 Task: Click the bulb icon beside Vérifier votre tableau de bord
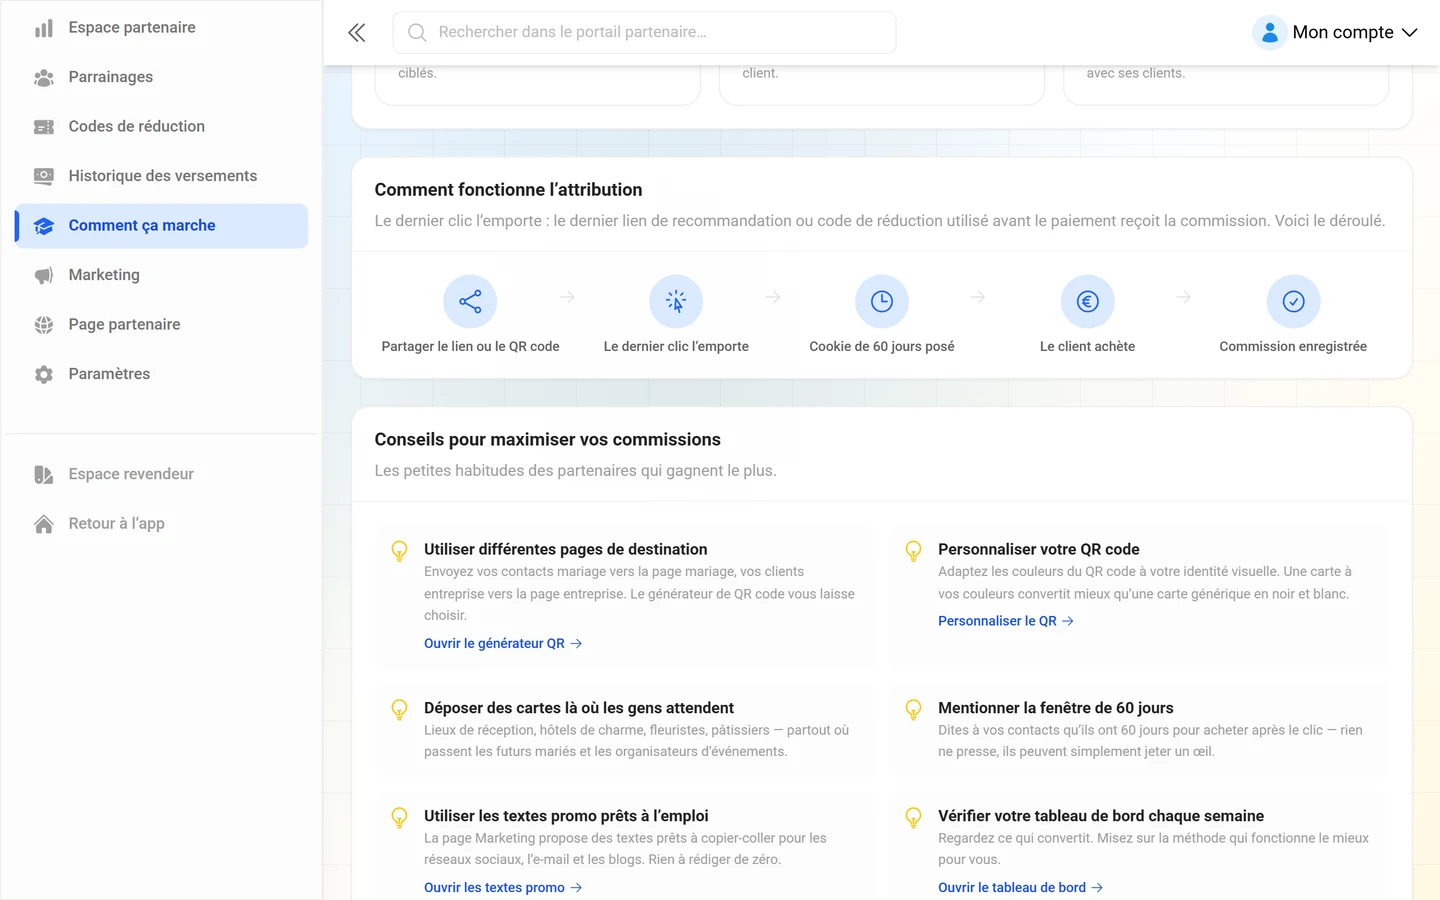pyautogui.click(x=913, y=817)
